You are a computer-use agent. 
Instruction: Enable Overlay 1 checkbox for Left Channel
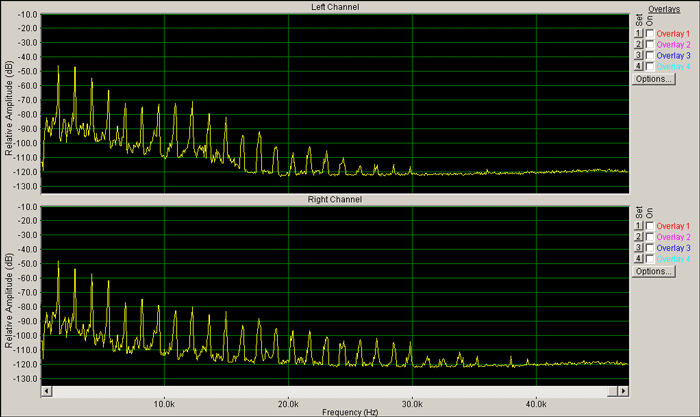click(650, 33)
